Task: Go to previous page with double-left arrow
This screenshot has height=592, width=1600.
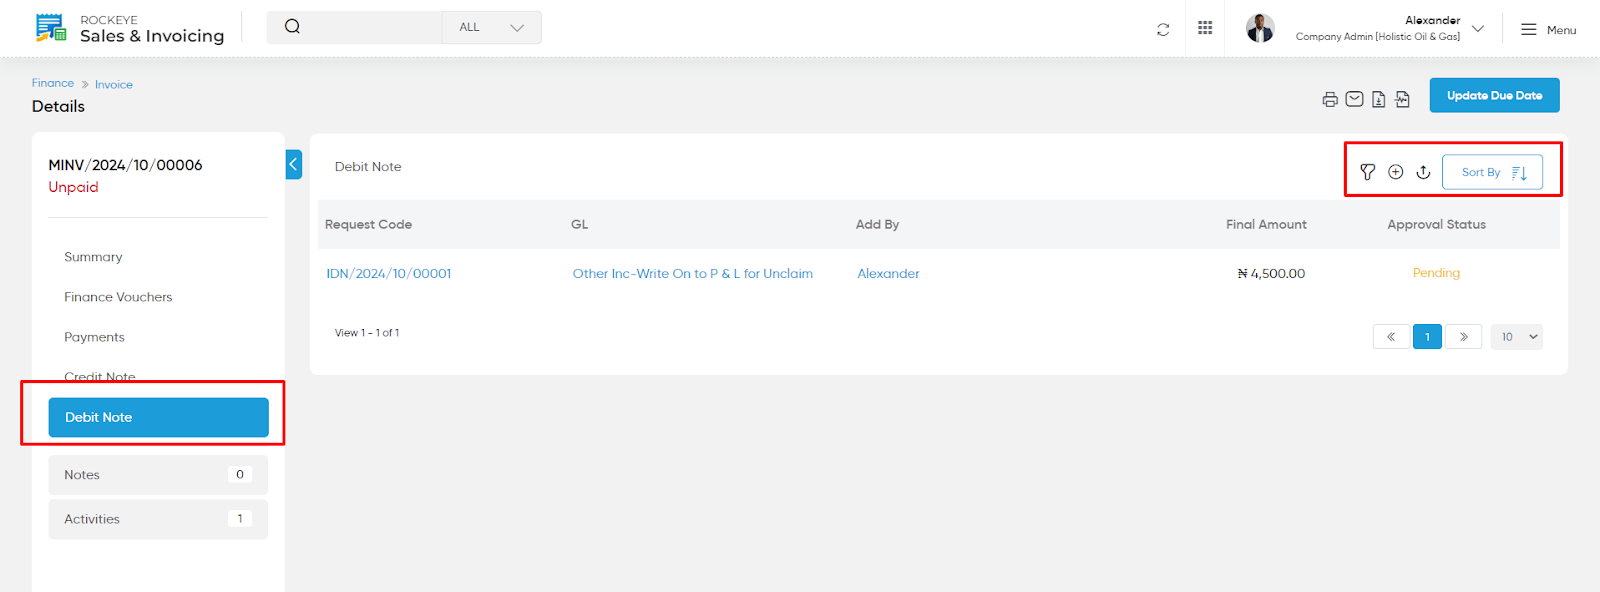Action: [x=1391, y=337]
